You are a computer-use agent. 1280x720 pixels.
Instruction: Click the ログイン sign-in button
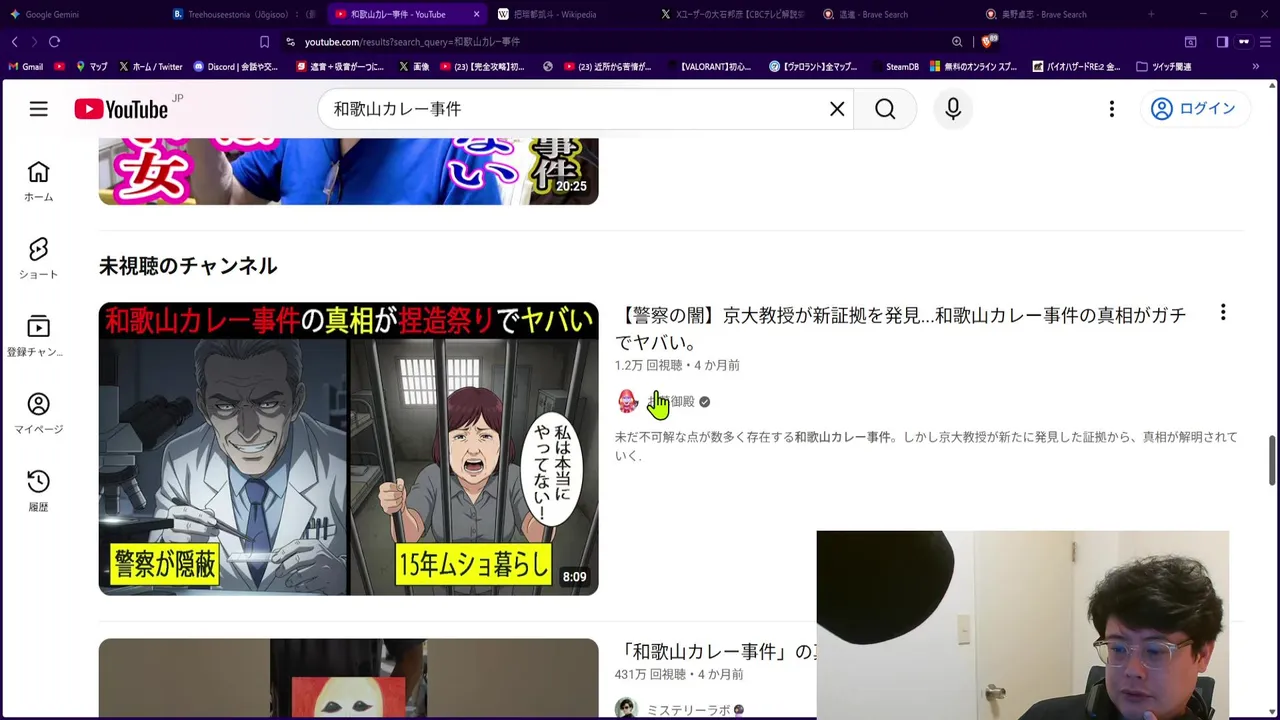coord(1194,109)
